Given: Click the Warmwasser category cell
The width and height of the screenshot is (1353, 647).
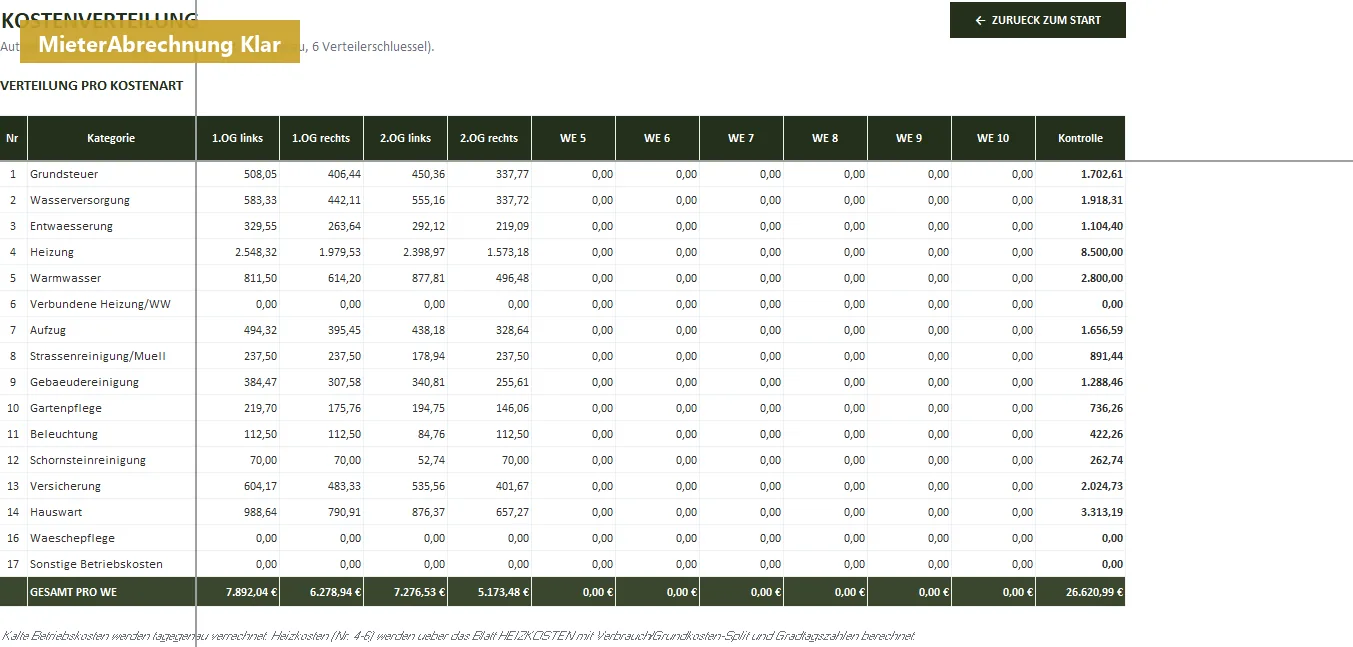Looking at the screenshot, I should click(111, 278).
